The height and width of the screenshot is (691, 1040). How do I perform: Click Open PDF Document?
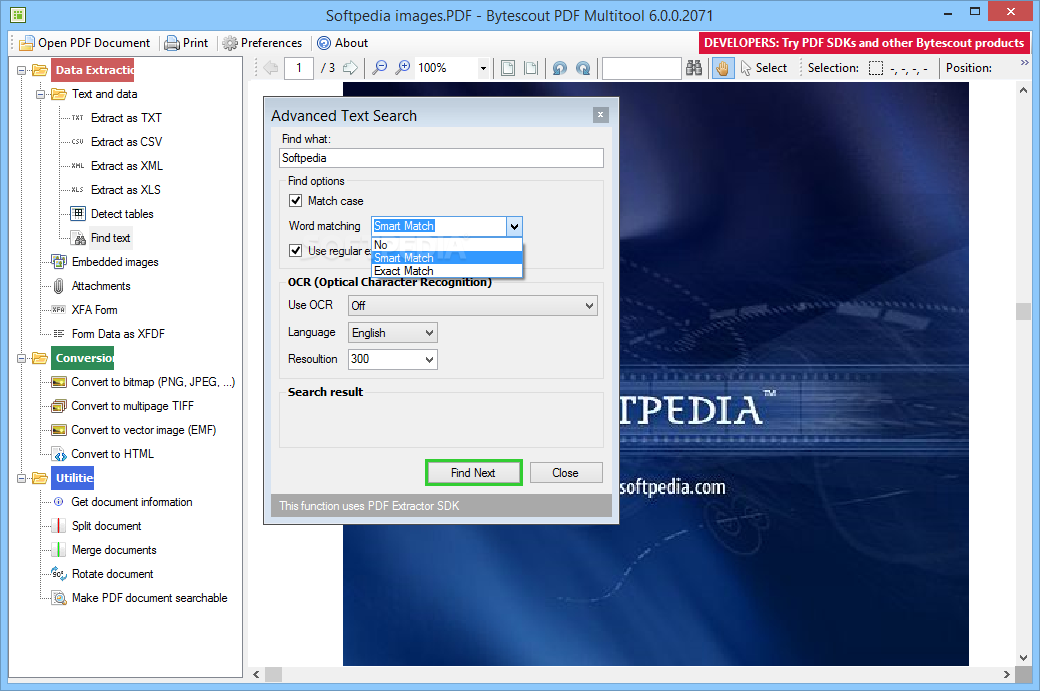tap(85, 43)
